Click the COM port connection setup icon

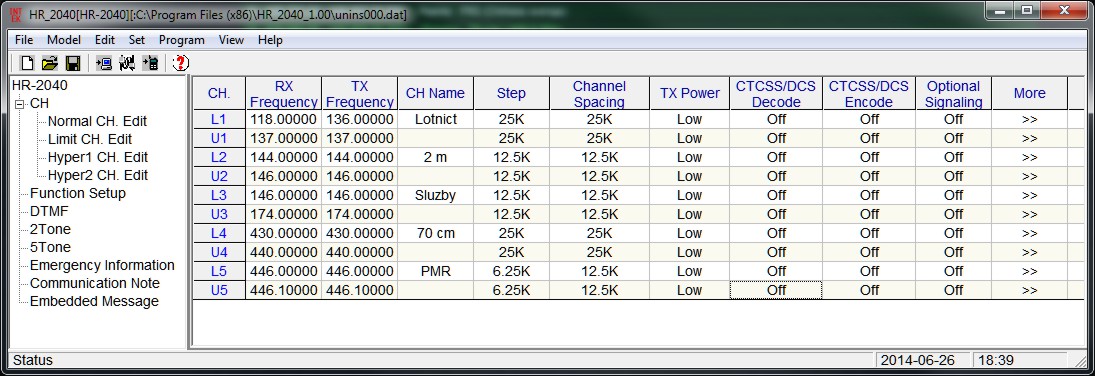click(x=127, y=63)
